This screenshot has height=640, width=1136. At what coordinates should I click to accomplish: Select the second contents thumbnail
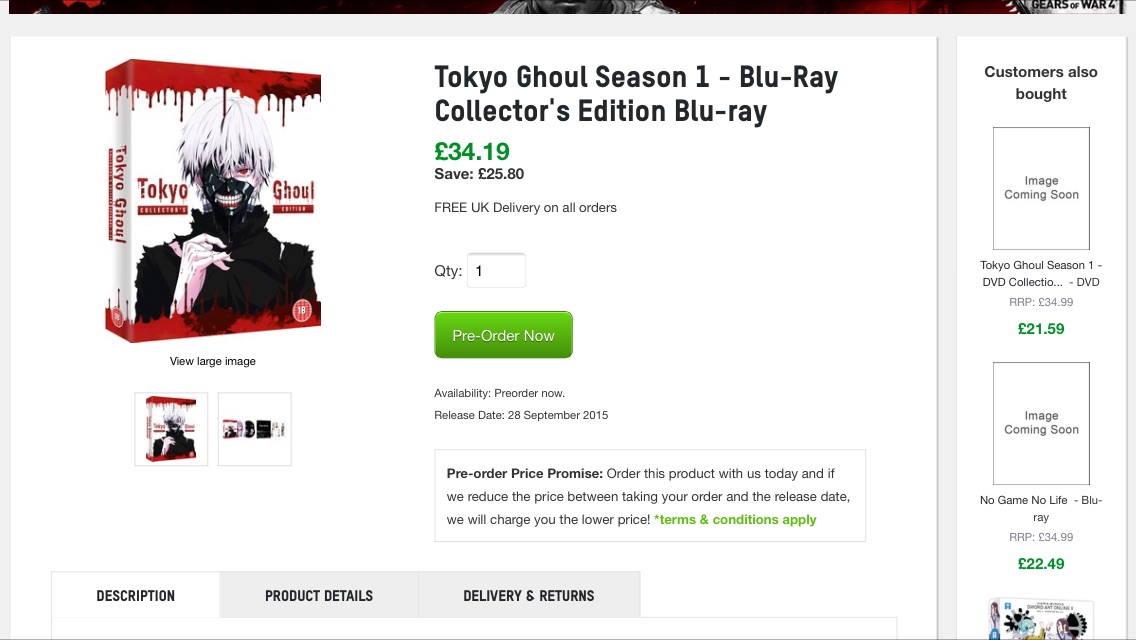point(254,429)
